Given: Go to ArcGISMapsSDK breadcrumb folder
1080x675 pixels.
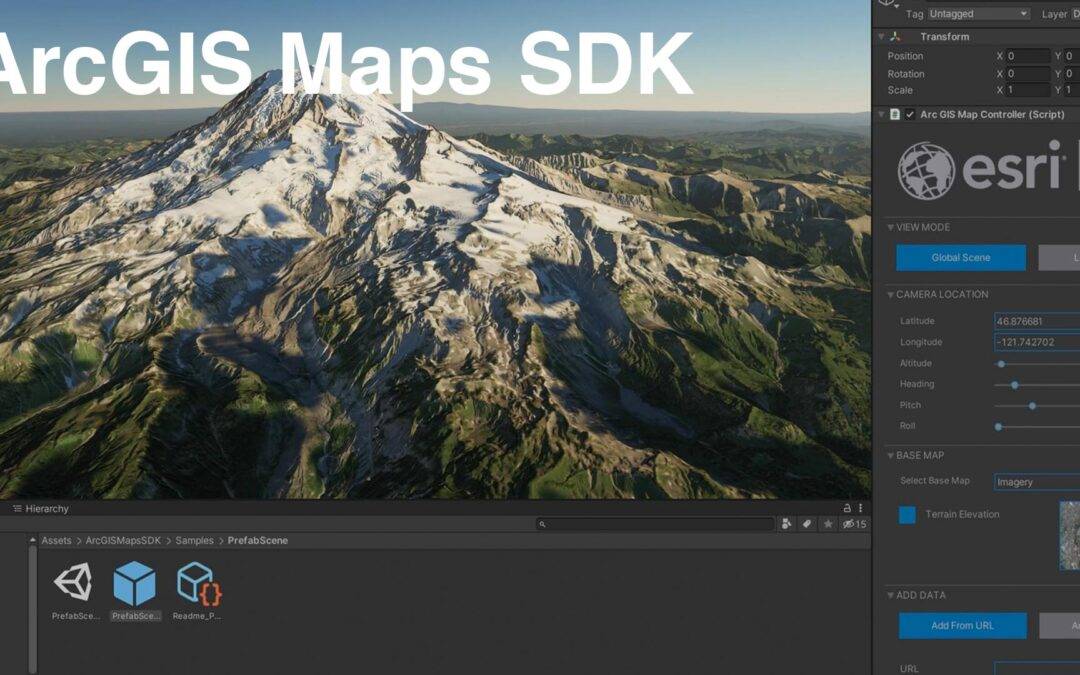Looking at the screenshot, I should coord(123,541).
